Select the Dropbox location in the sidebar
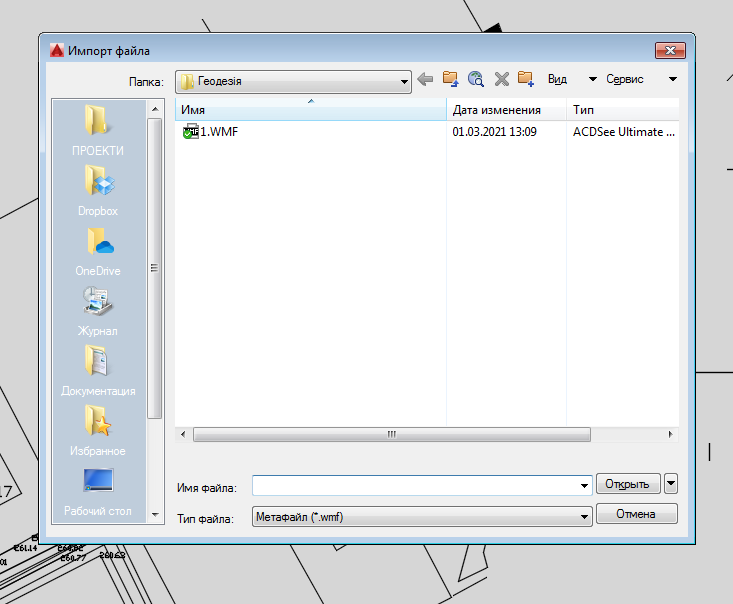733x604 pixels. [98, 190]
